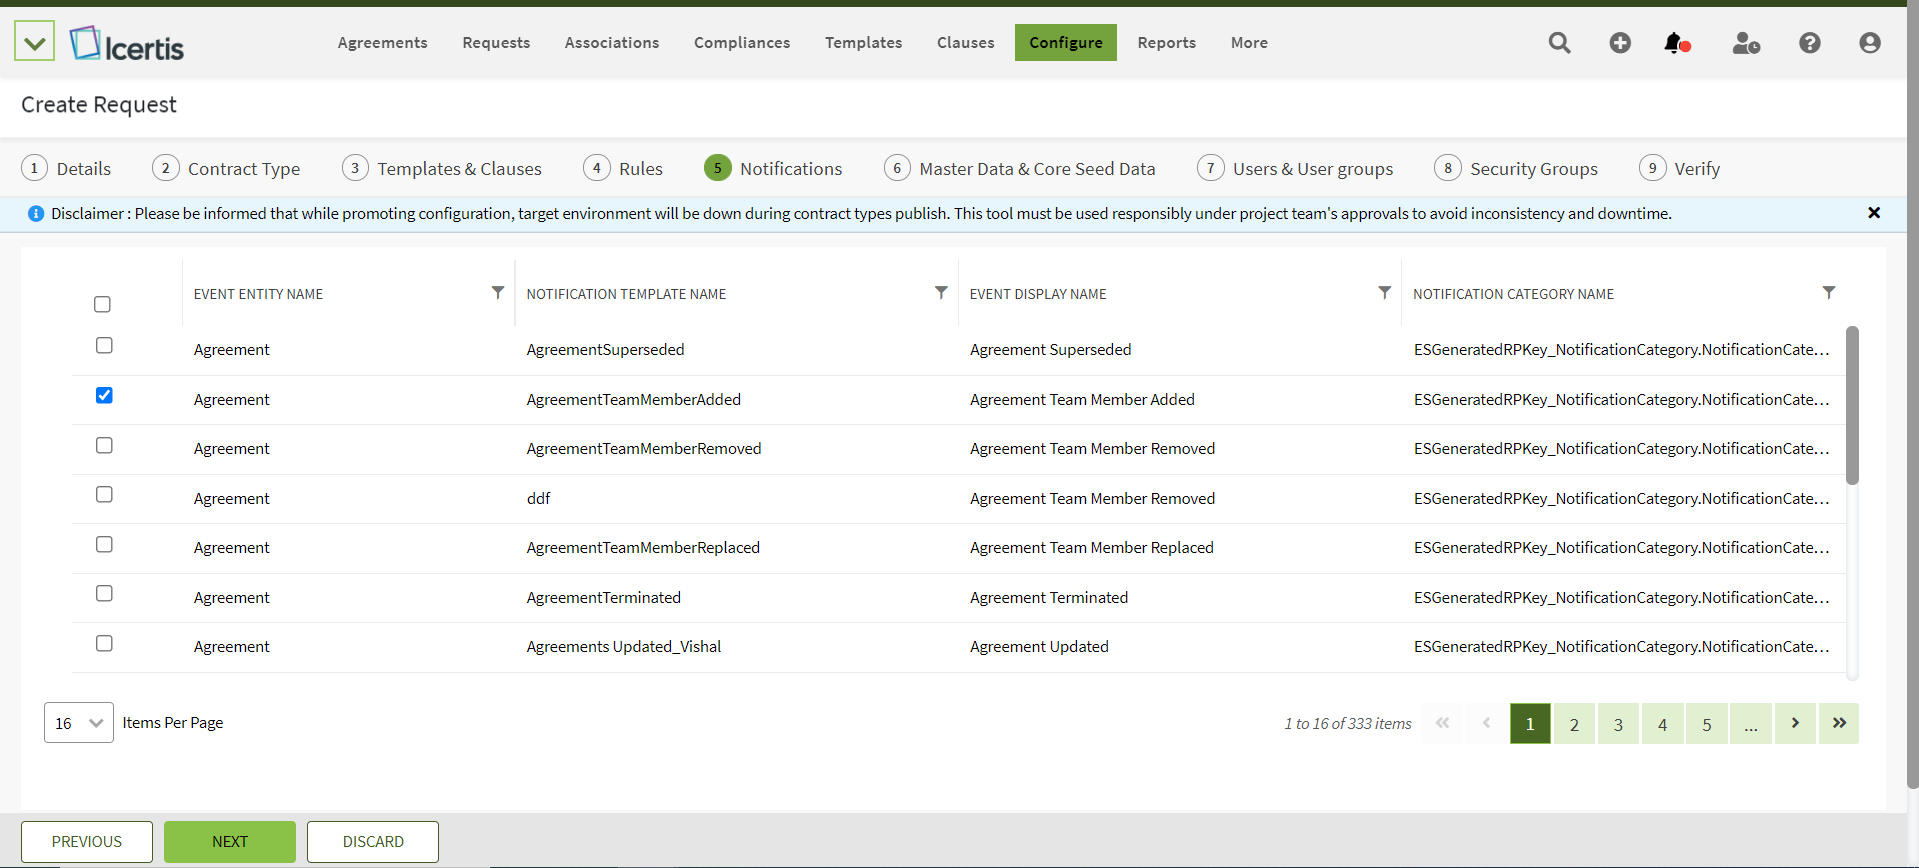The height and width of the screenshot is (868, 1919).
Task: Click the DISCARD button
Action: (372, 842)
